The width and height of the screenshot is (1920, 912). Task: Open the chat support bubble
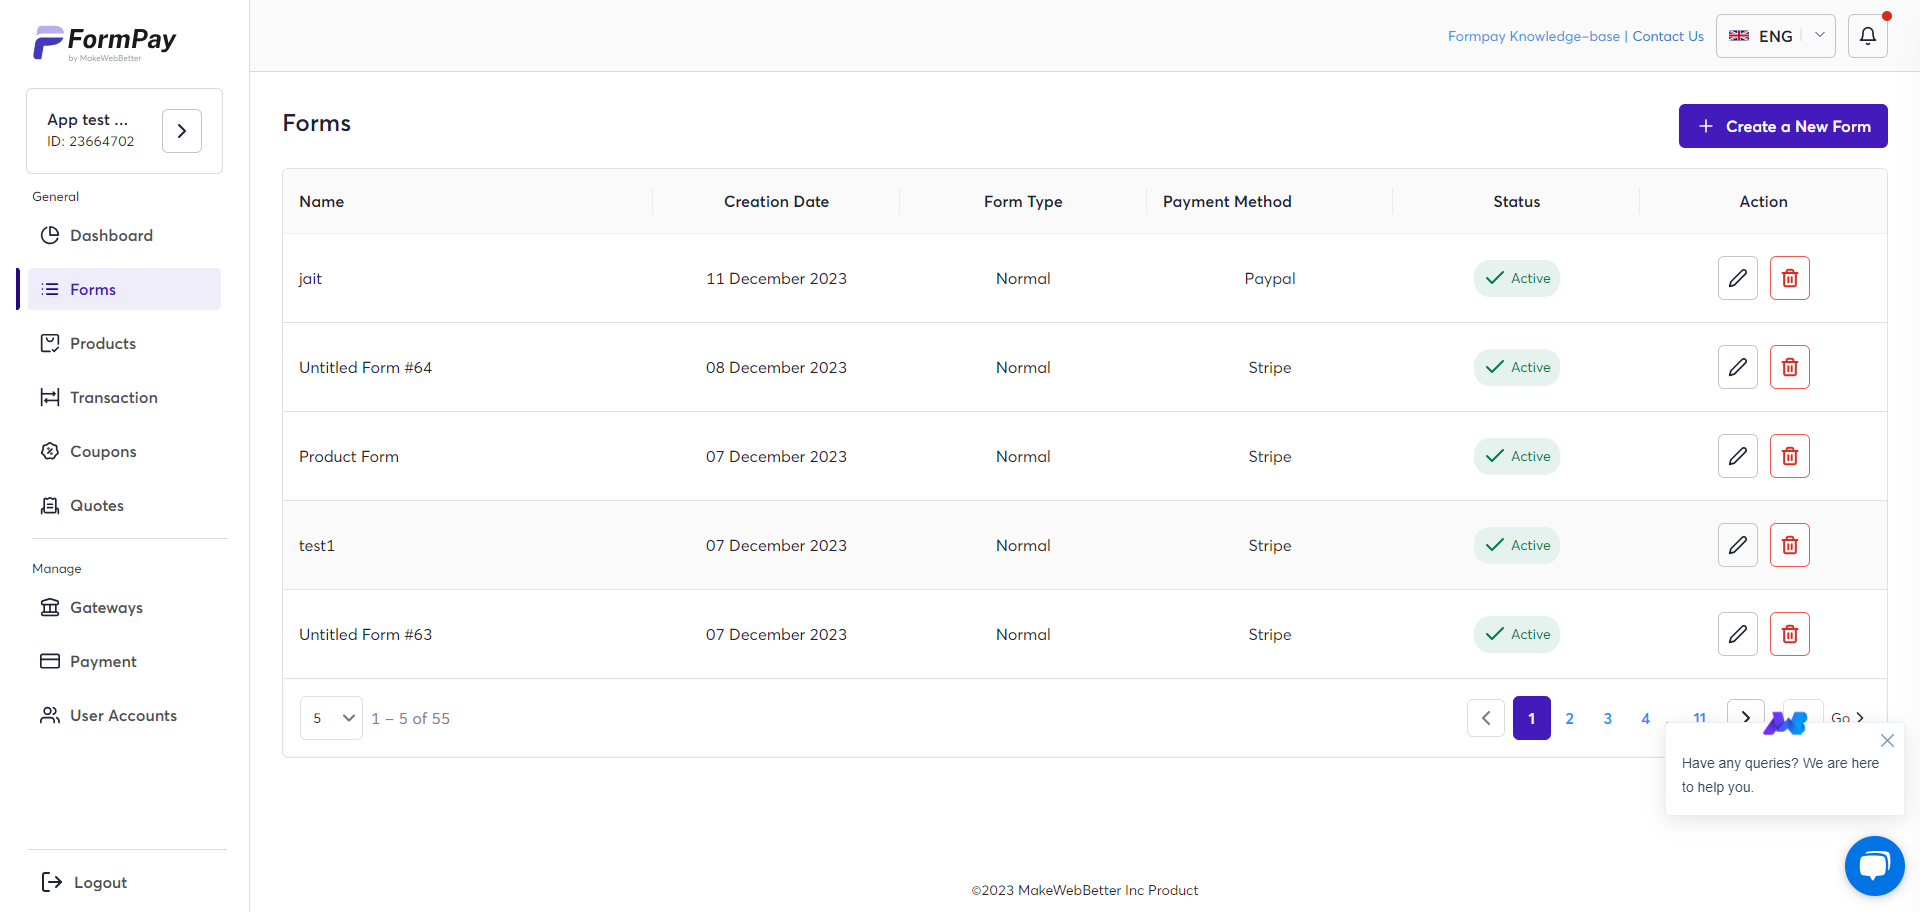(1875, 866)
